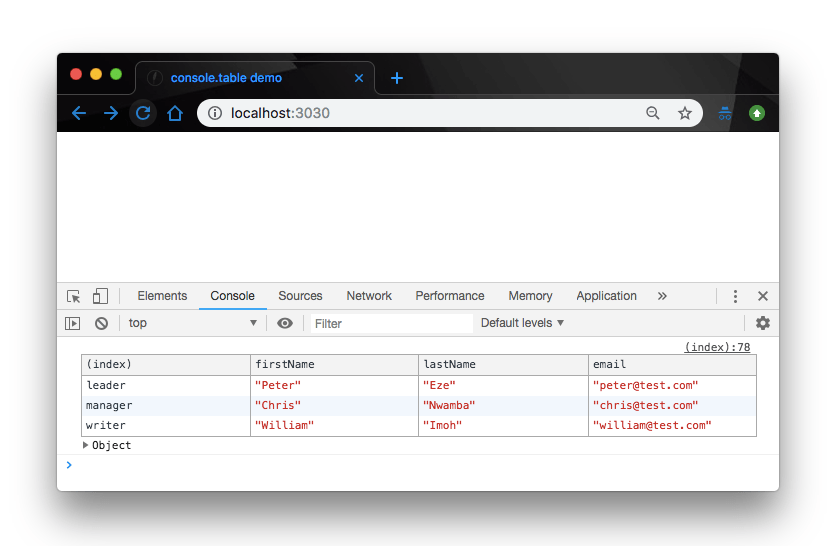Click the "Peter" firstName cell
Screen dimensions: 839x546
pos(334,385)
